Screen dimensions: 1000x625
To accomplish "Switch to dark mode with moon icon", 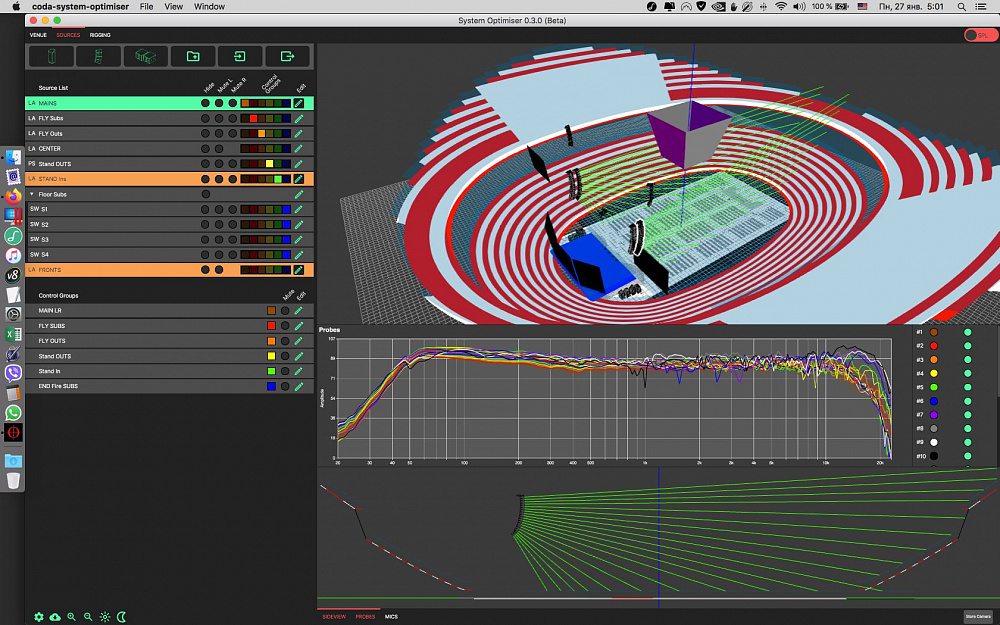I will 121,617.
